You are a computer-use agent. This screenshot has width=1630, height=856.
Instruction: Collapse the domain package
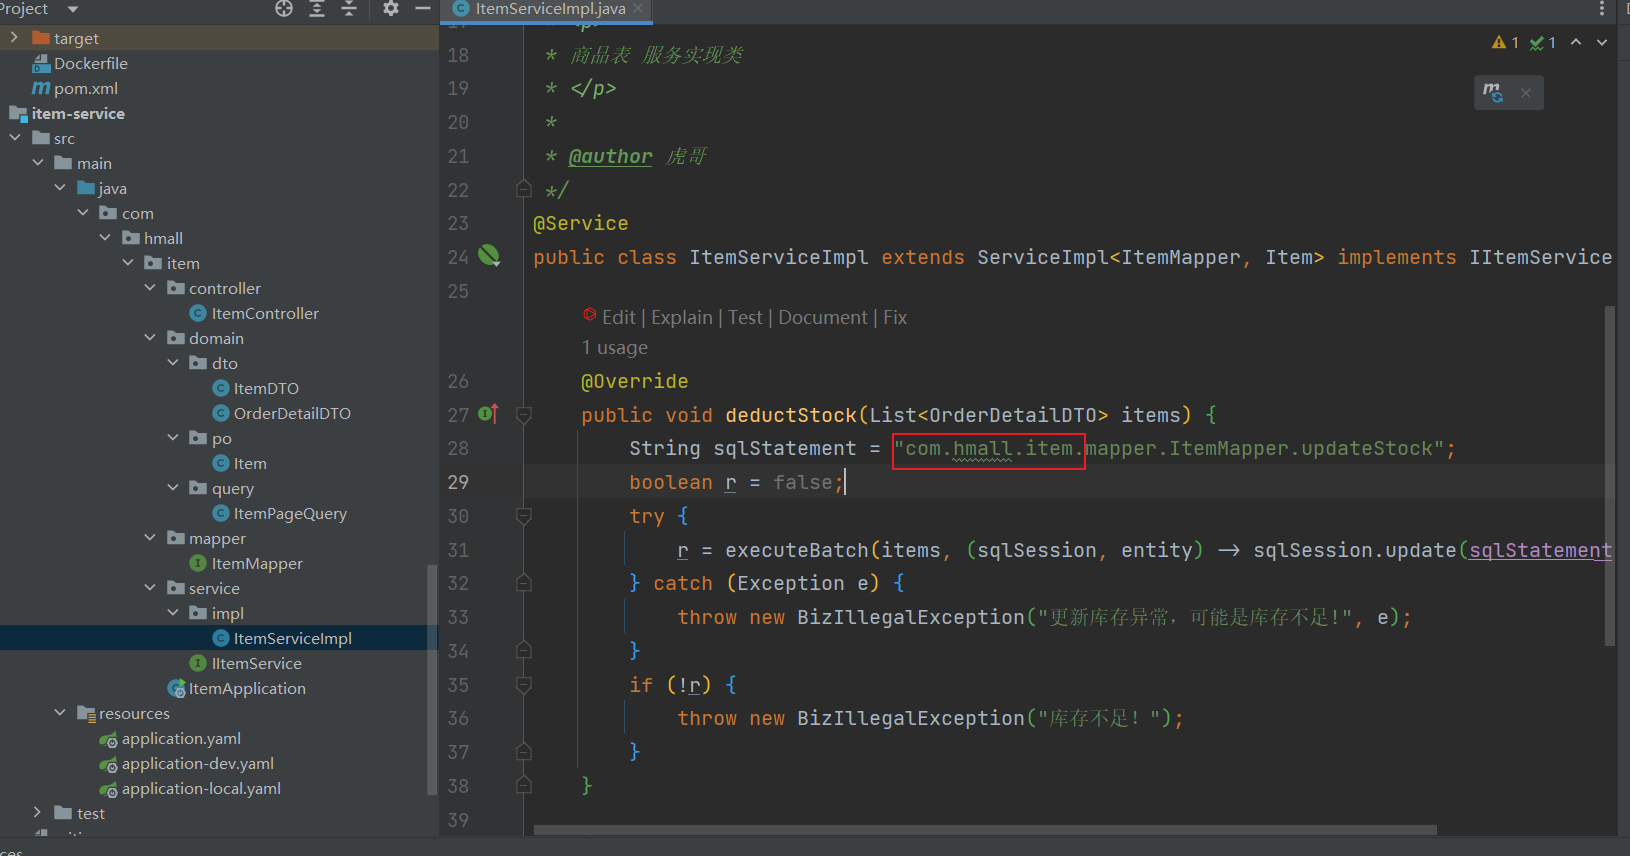[150, 338]
